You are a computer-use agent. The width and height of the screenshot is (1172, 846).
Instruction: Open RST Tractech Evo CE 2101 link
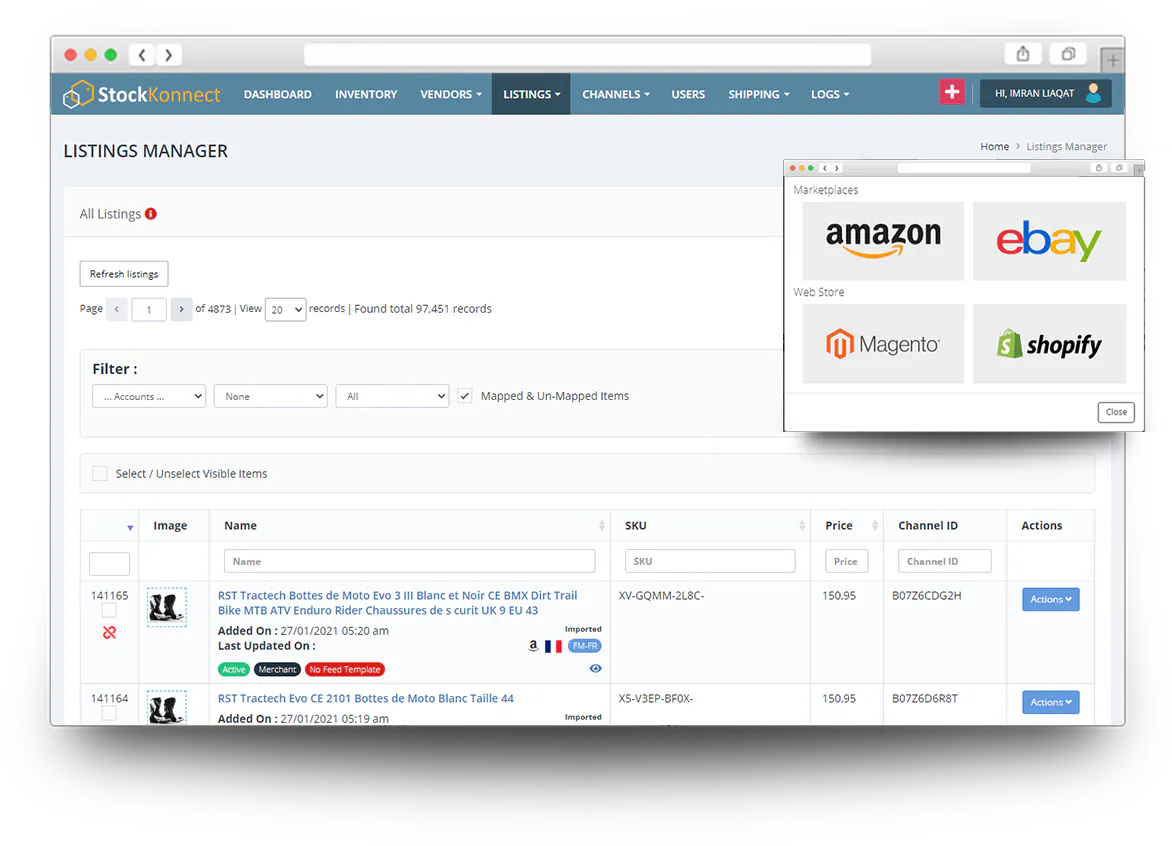coord(366,698)
